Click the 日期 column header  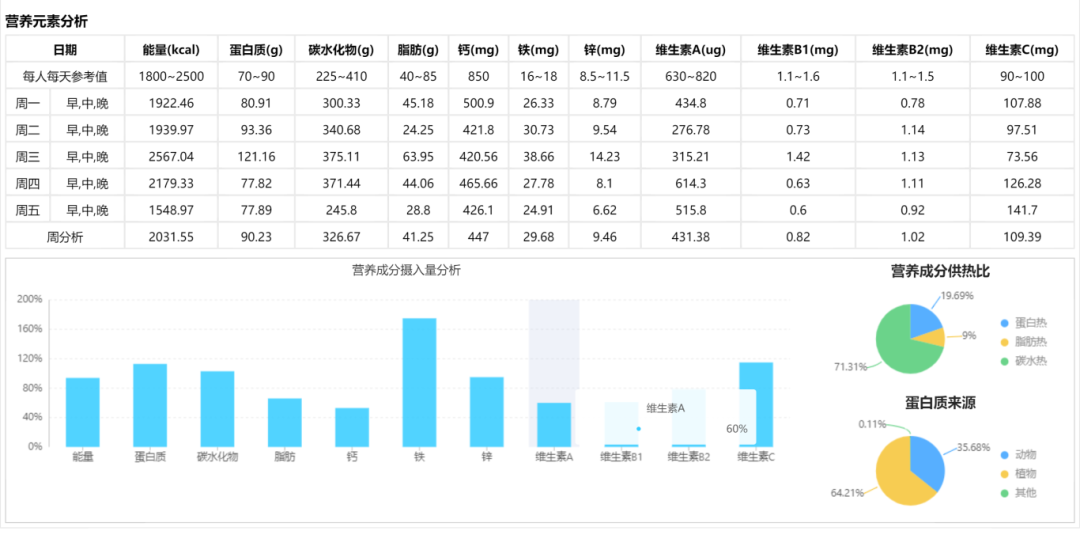click(x=65, y=50)
